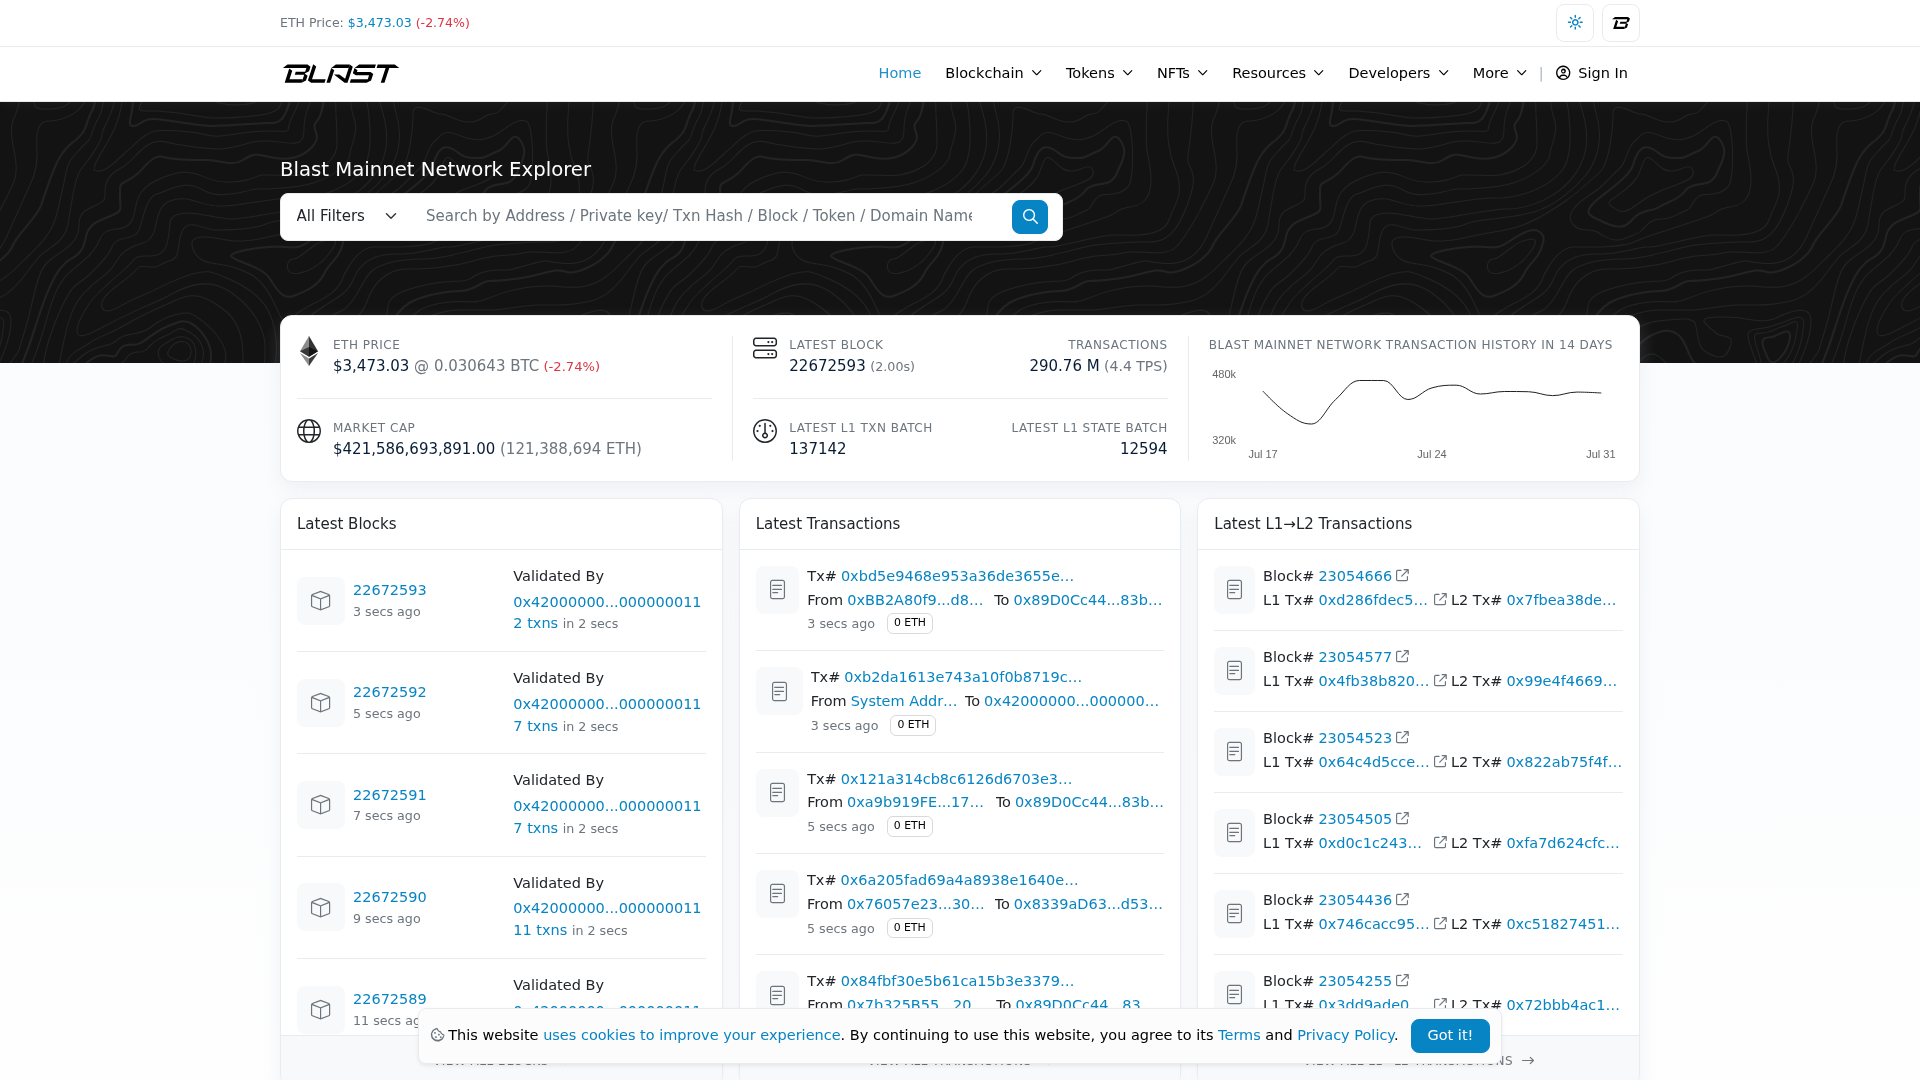
Task: Open the NFTs menu
Action: pyautogui.click(x=1180, y=72)
